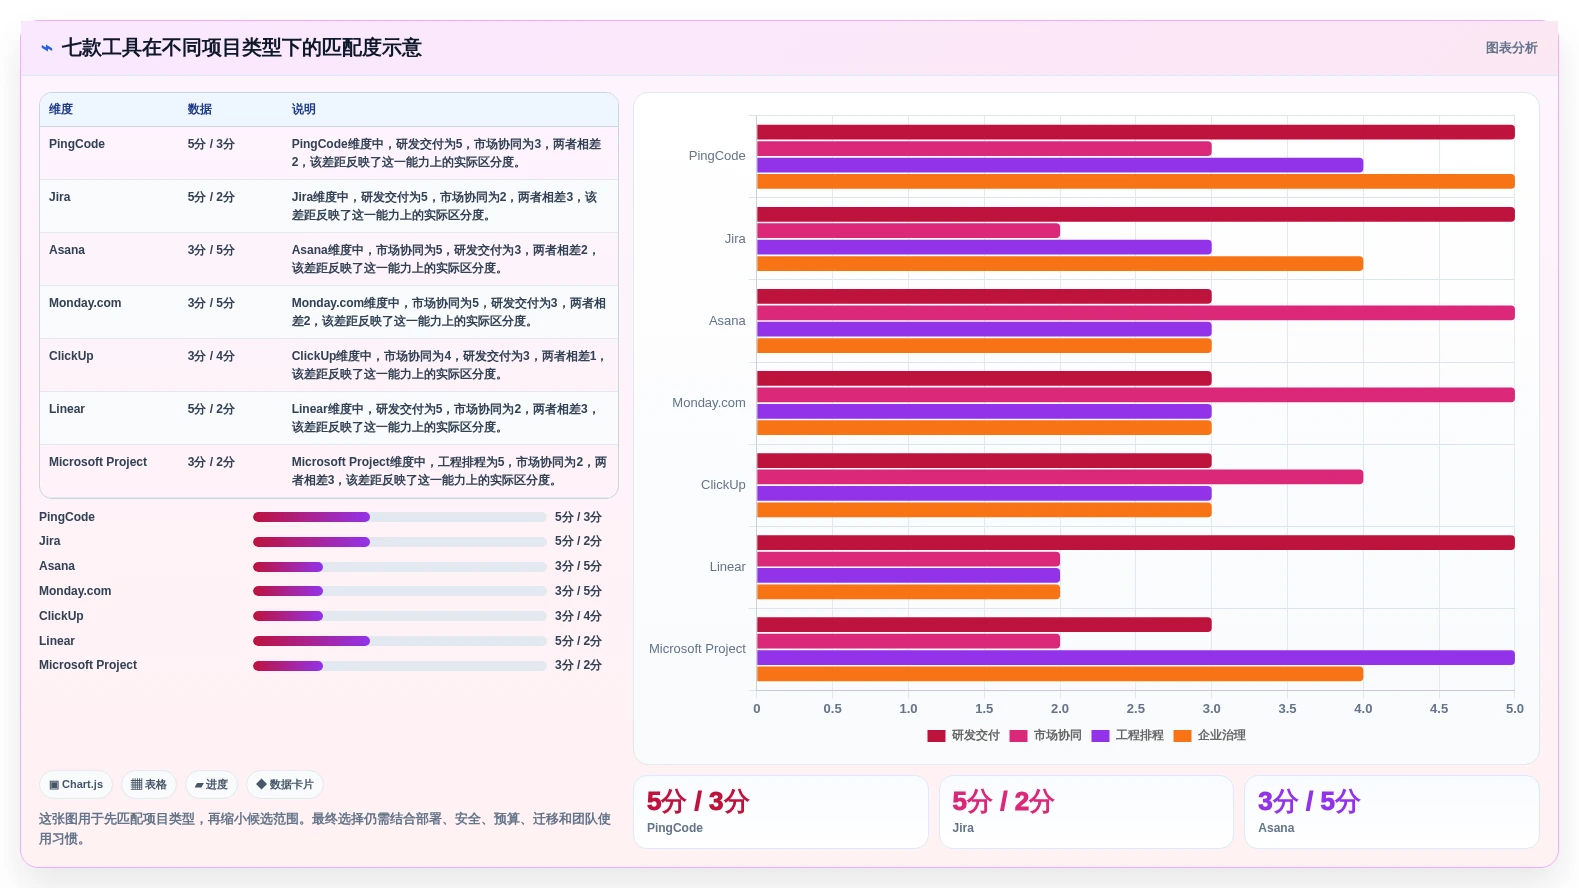
Task: Click Monday.com progress bar
Action: [x=399, y=591]
